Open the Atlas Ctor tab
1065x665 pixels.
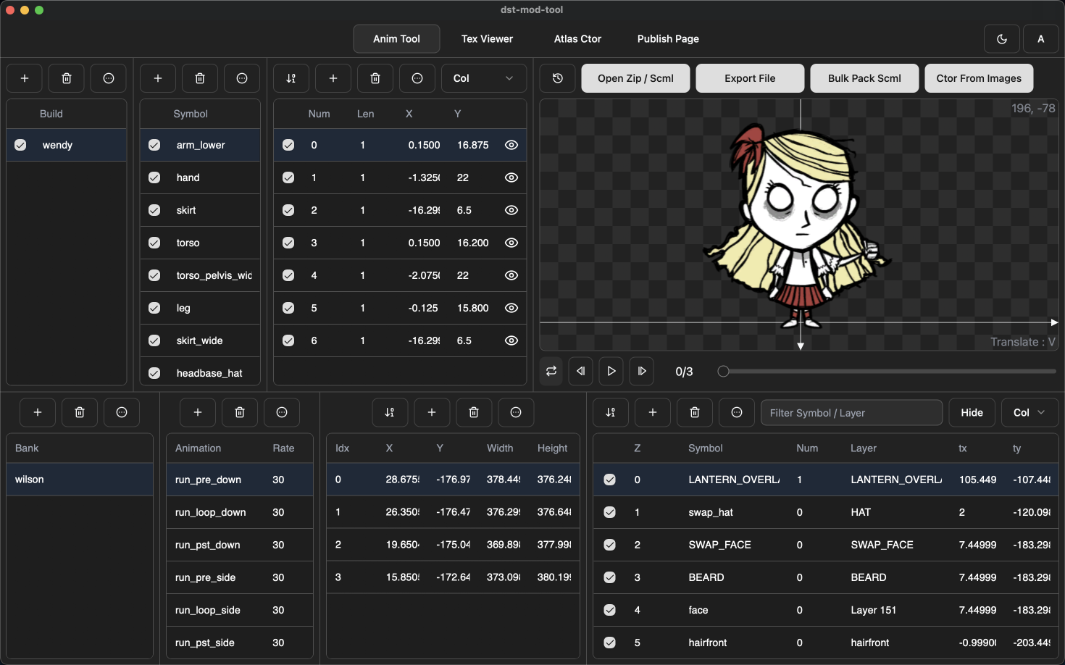[577, 39]
